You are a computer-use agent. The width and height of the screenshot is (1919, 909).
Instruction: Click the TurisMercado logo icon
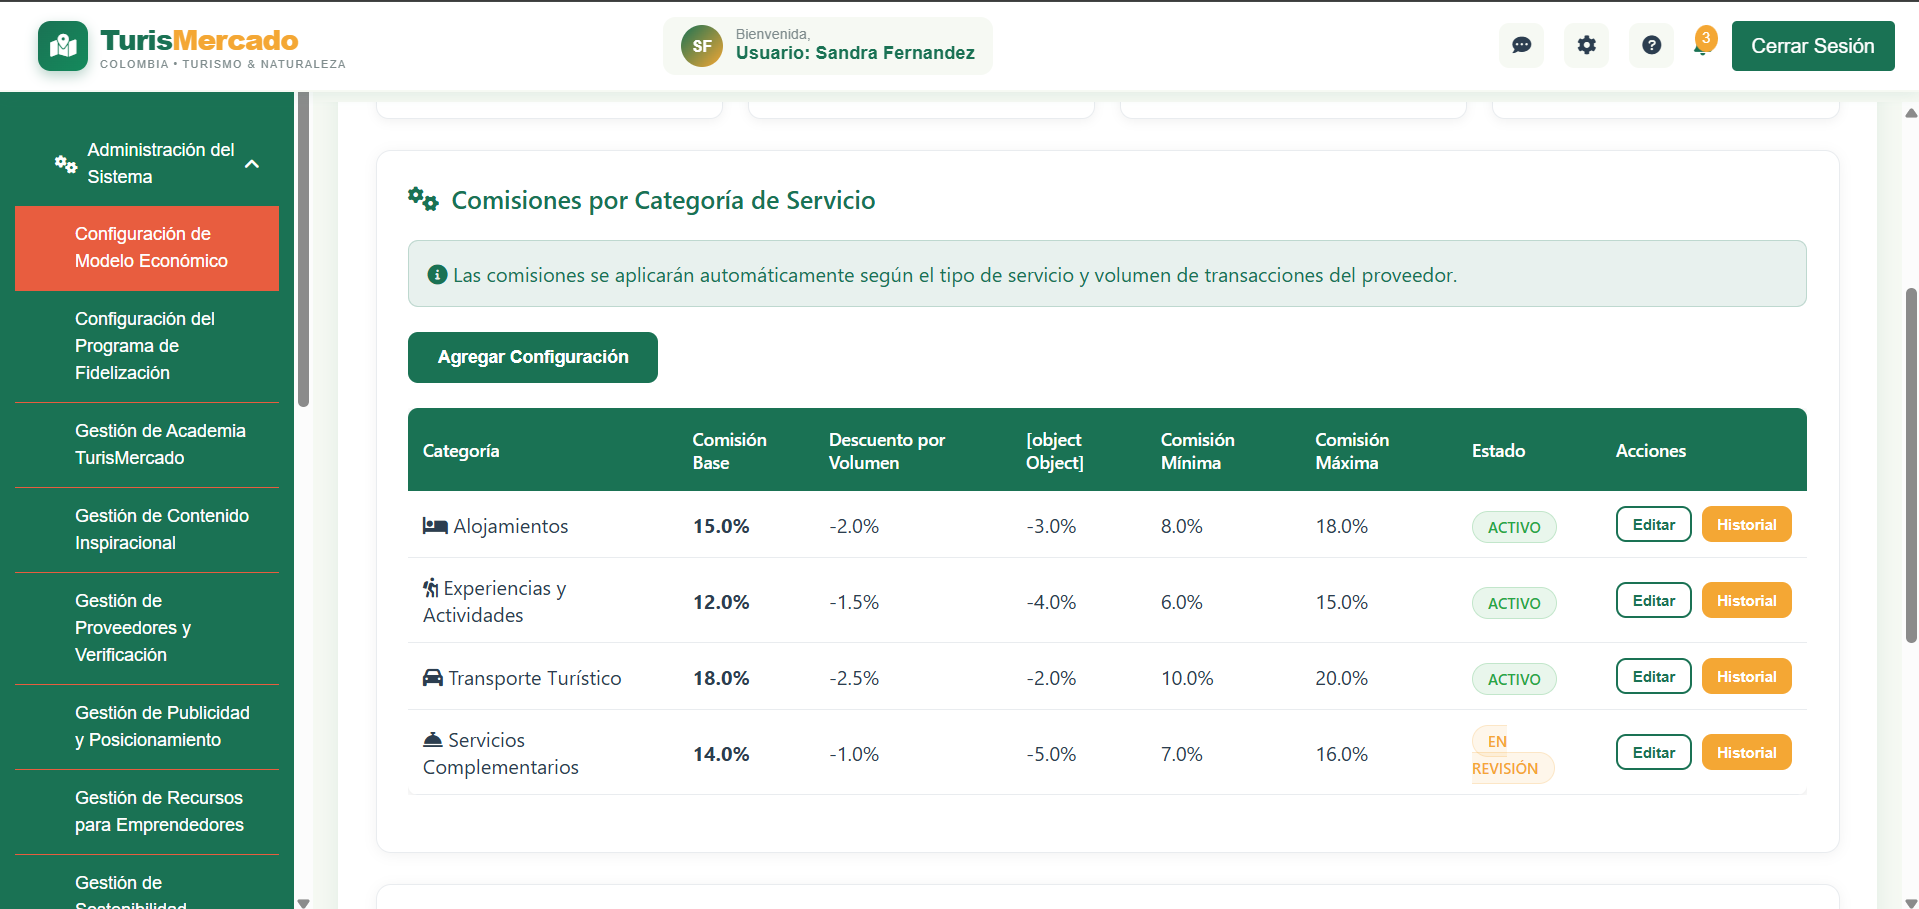[62, 45]
